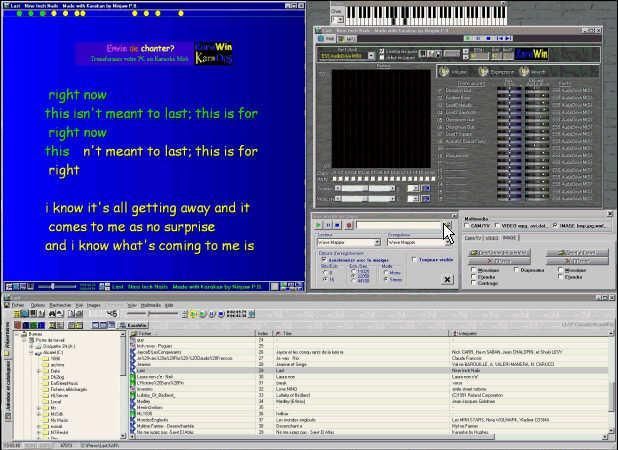Screen dimensions: 618x450
Task: Click the Expression knob icon in mixer
Action: click(481, 72)
